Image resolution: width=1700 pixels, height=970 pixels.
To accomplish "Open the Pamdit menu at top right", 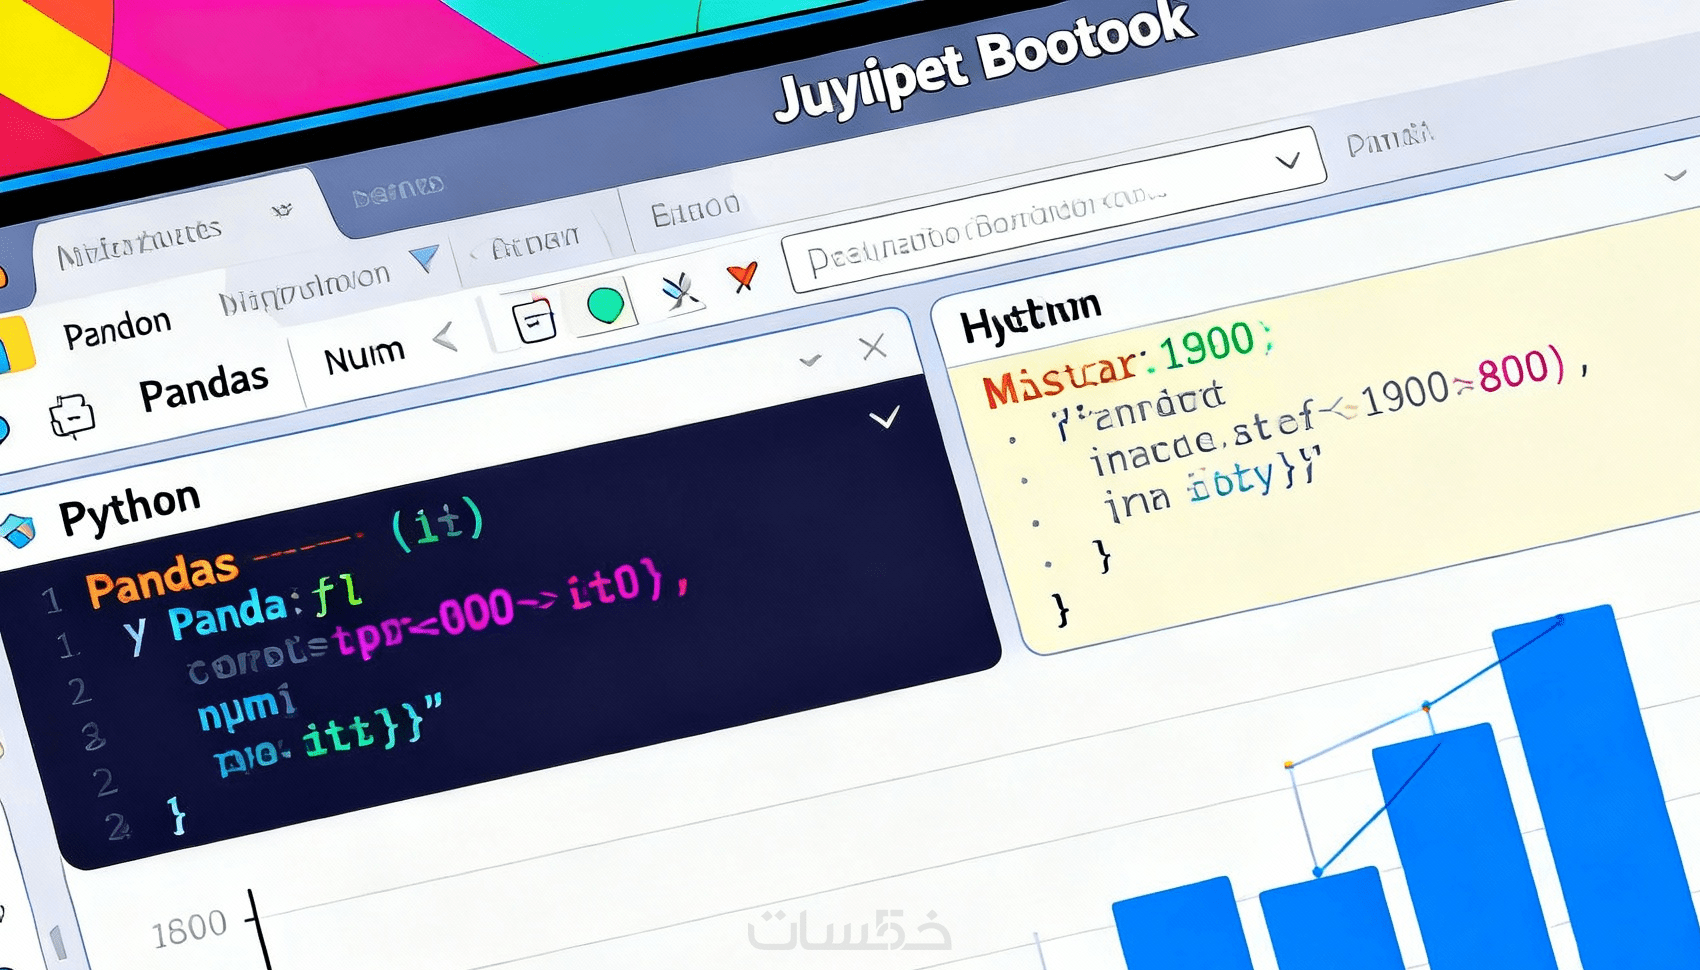I will [1390, 139].
